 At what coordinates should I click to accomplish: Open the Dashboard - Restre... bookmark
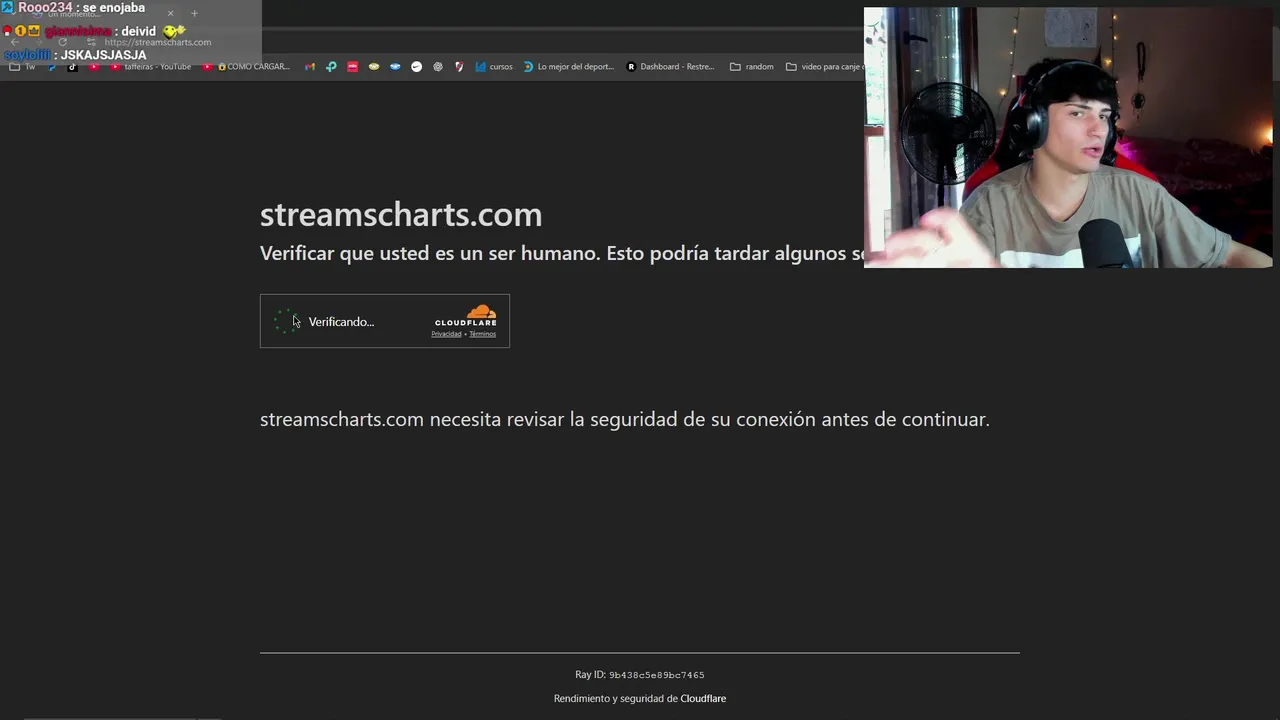670,67
